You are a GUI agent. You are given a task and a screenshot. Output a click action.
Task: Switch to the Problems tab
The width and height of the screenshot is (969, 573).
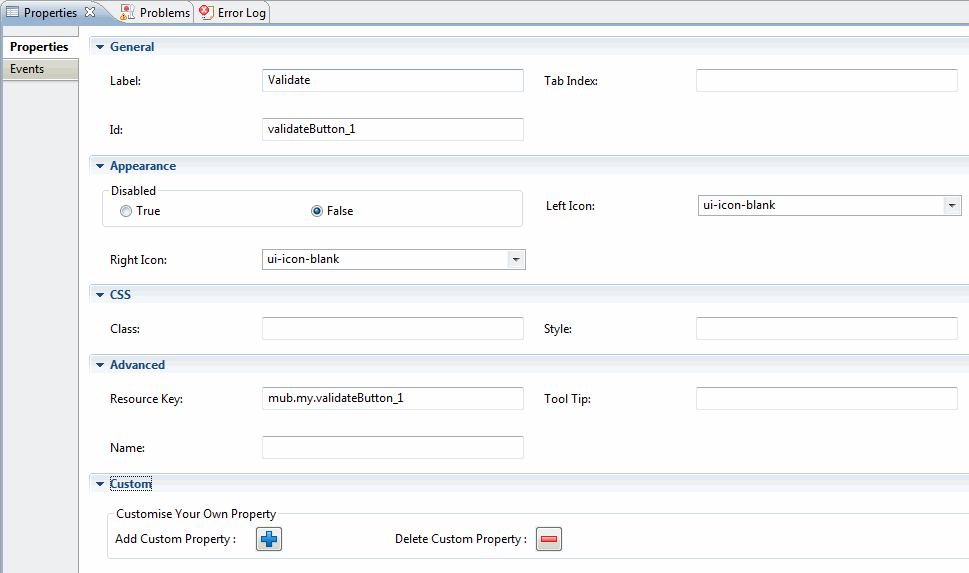coord(155,12)
